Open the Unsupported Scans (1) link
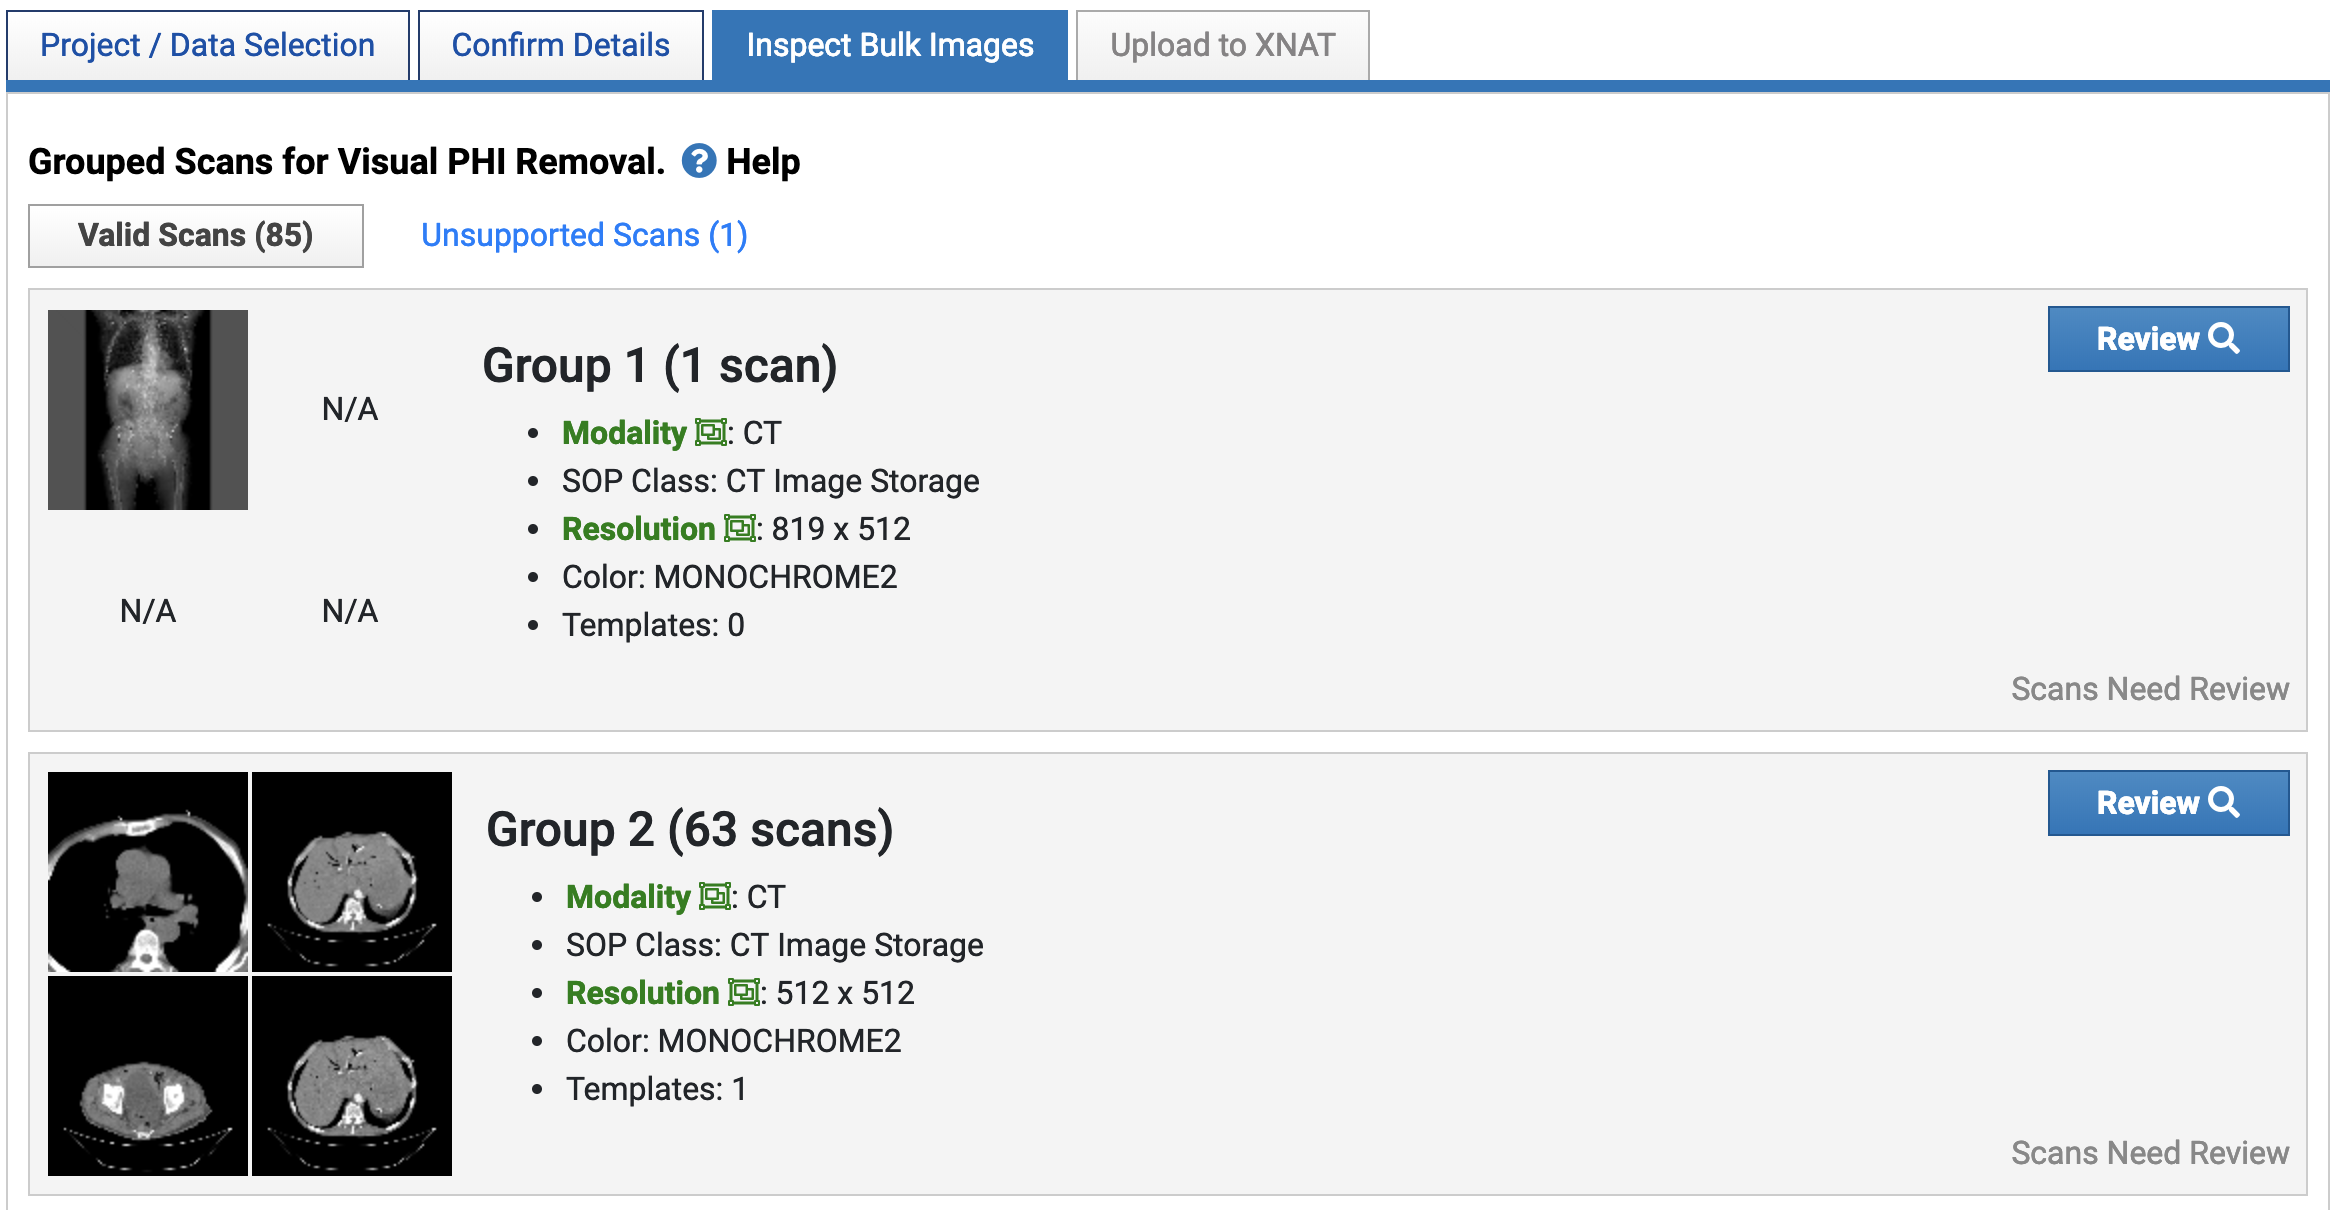 coord(584,235)
